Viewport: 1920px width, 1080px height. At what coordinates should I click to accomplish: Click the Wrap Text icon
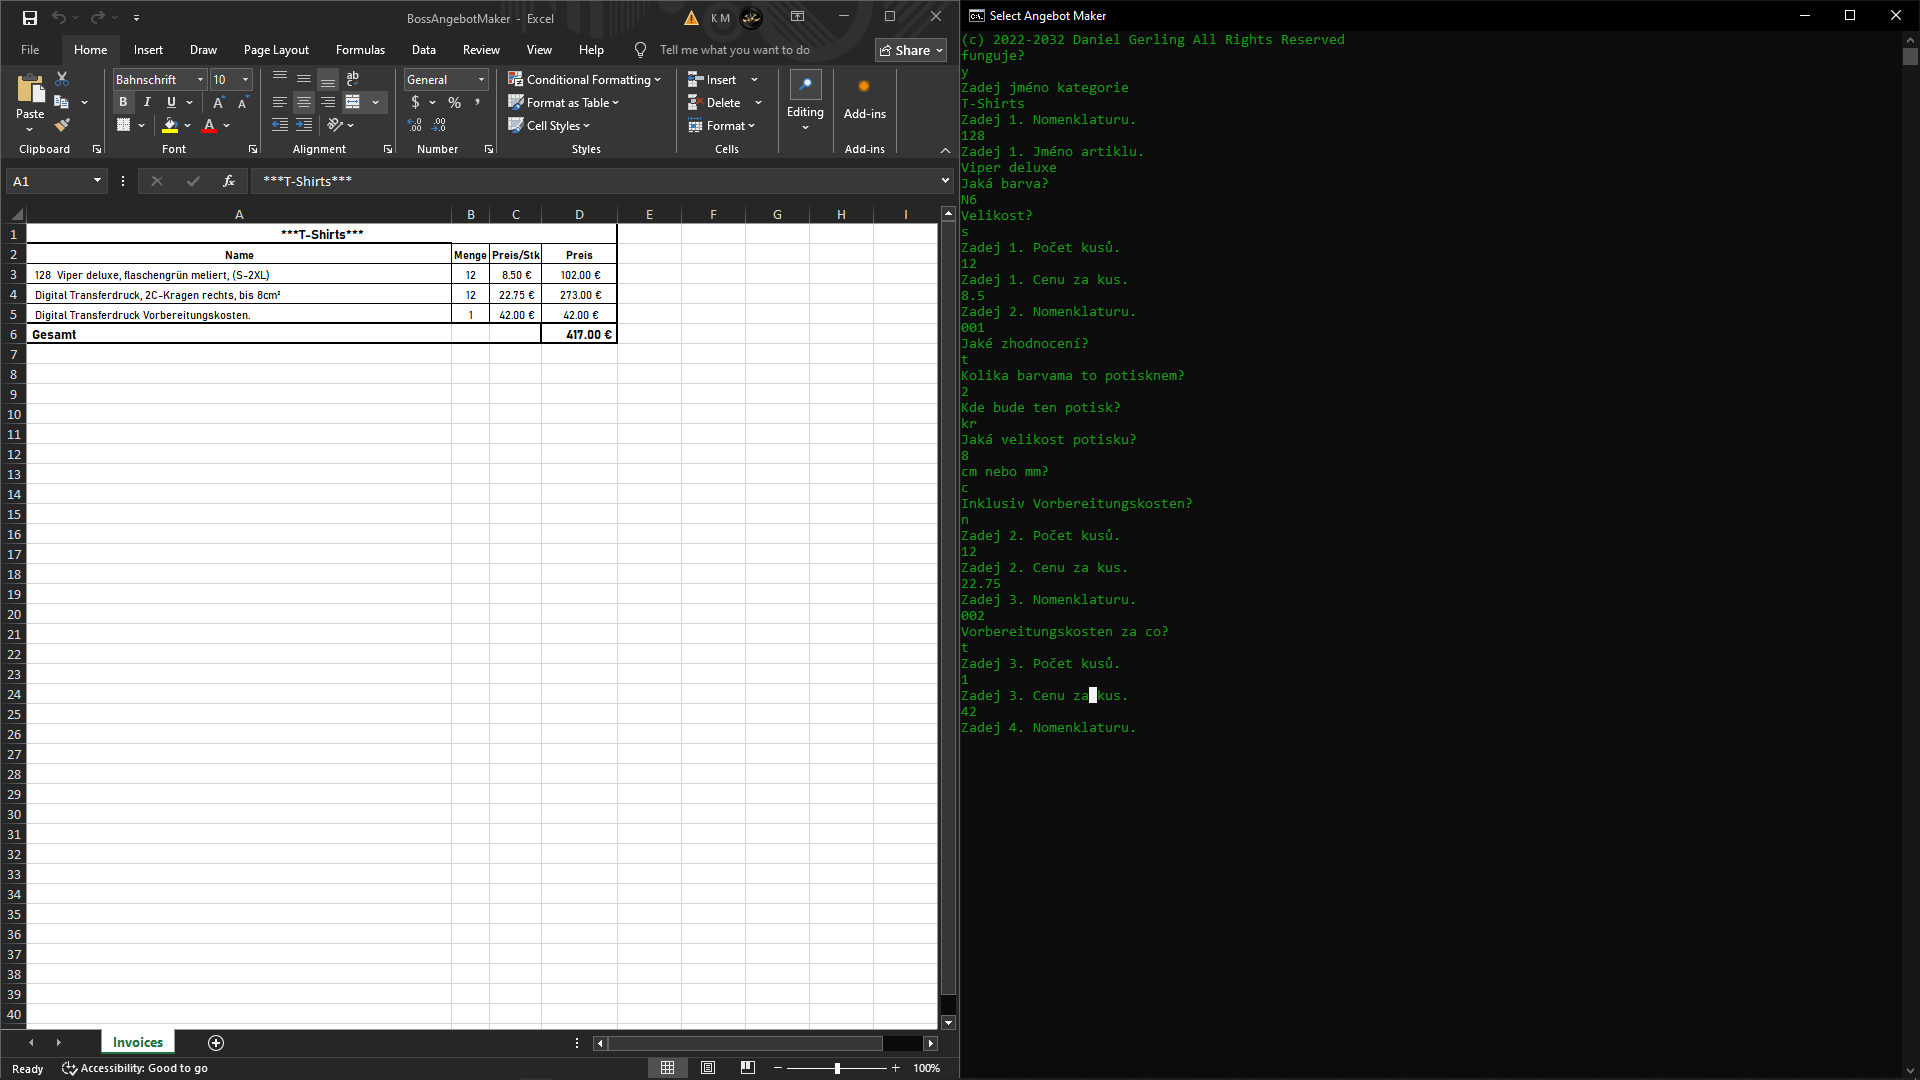point(352,78)
